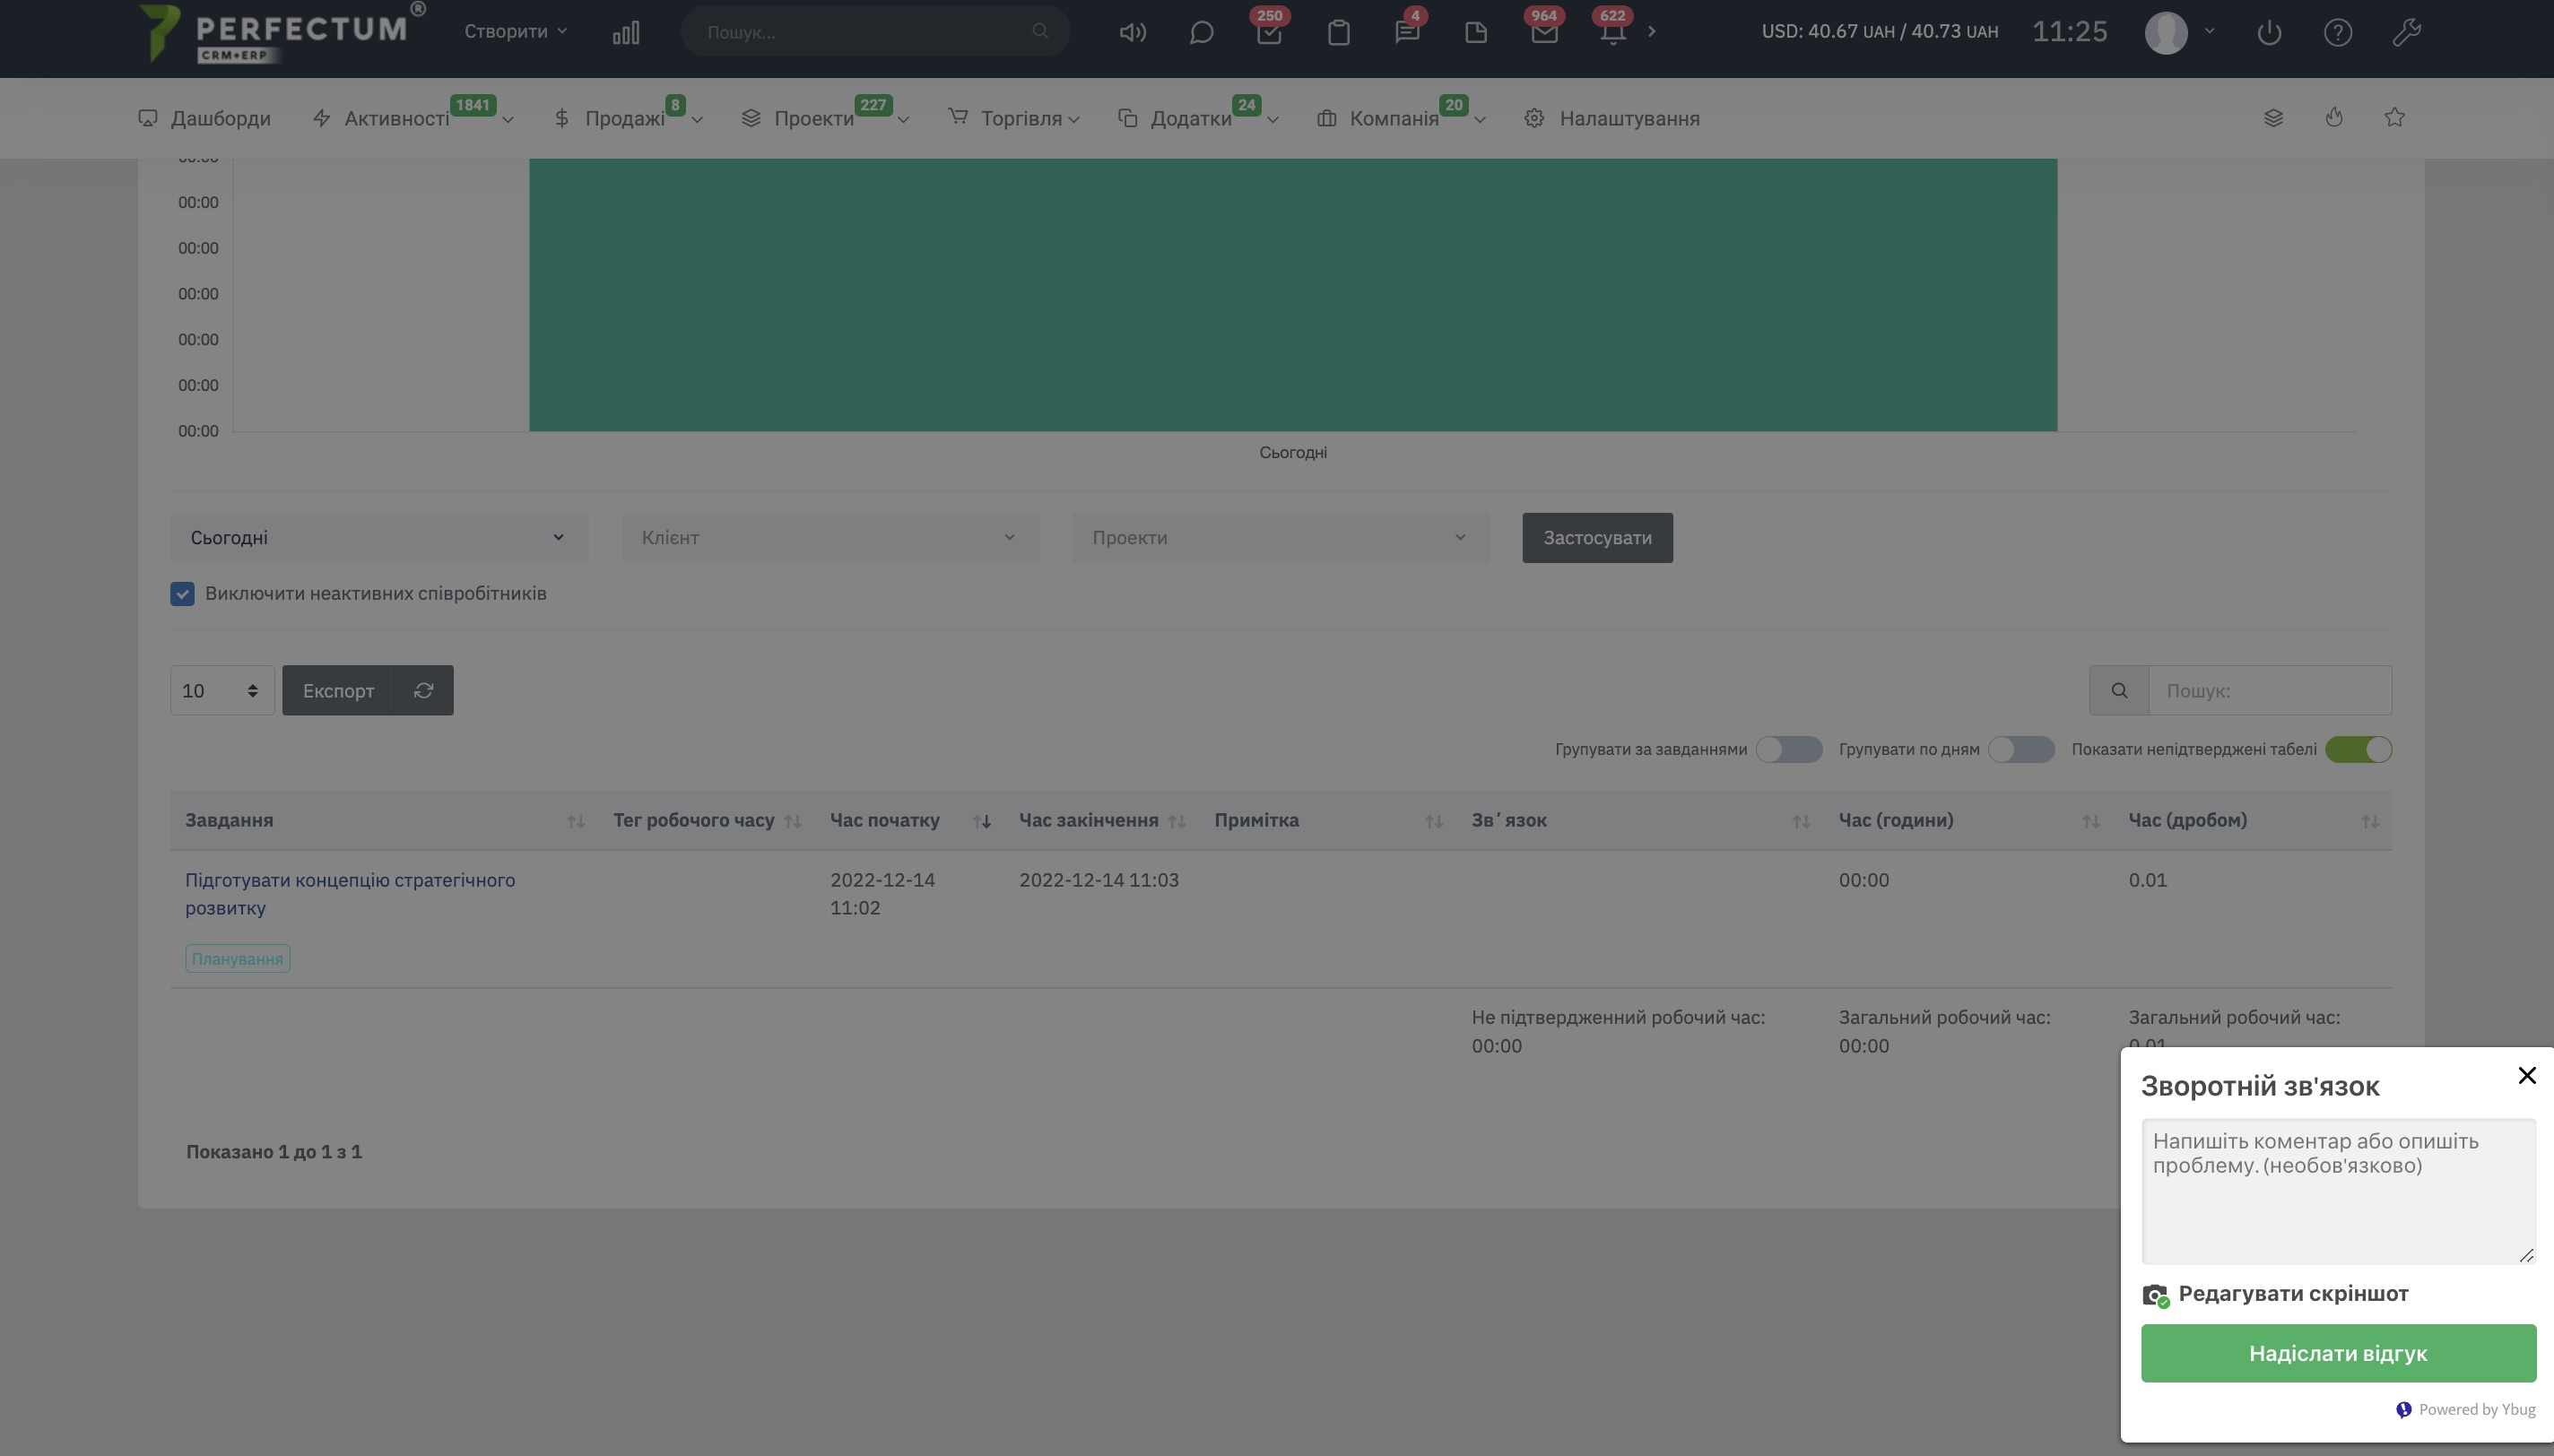Open the chat bubble icon
The width and height of the screenshot is (2554, 1456).
(1201, 33)
